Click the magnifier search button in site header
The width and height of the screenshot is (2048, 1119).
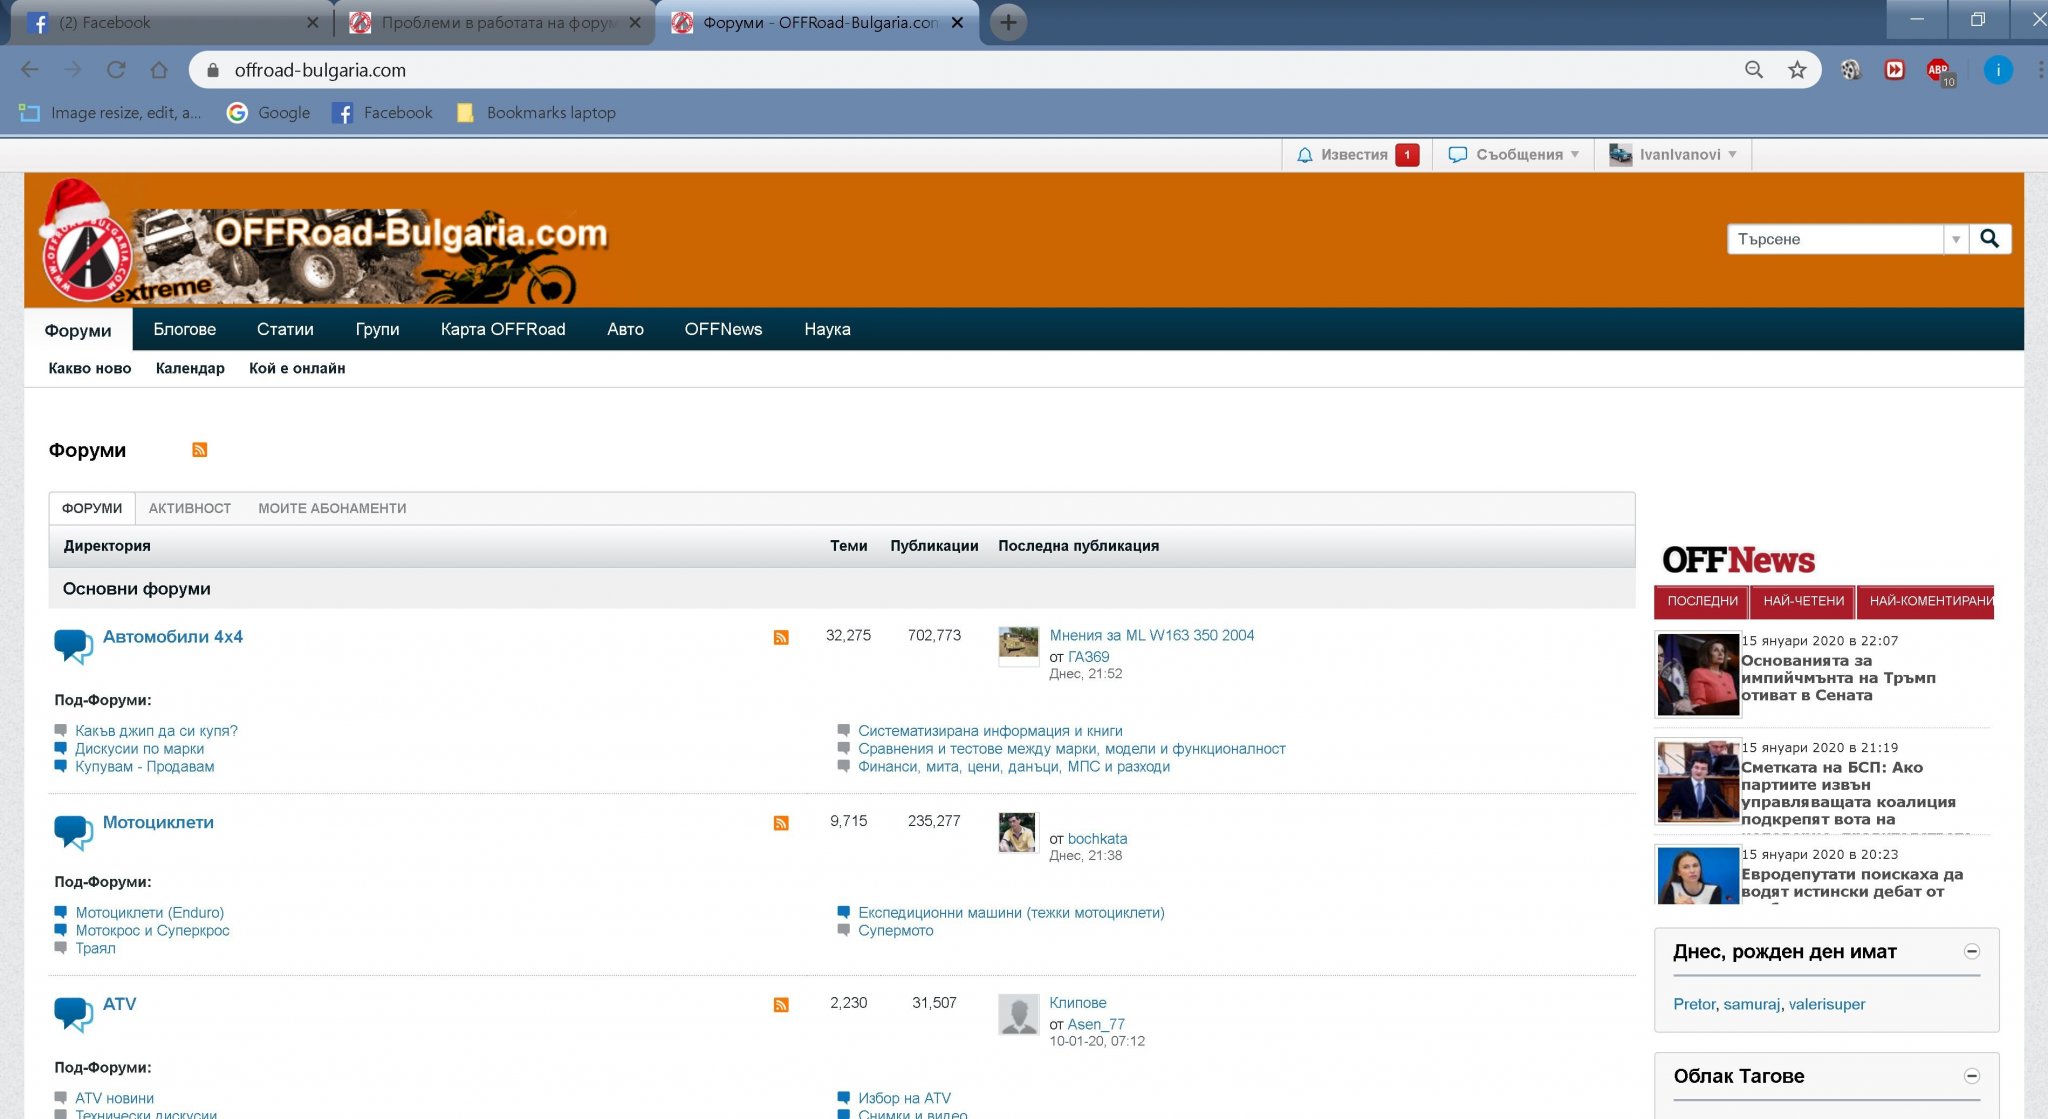coord(1989,239)
